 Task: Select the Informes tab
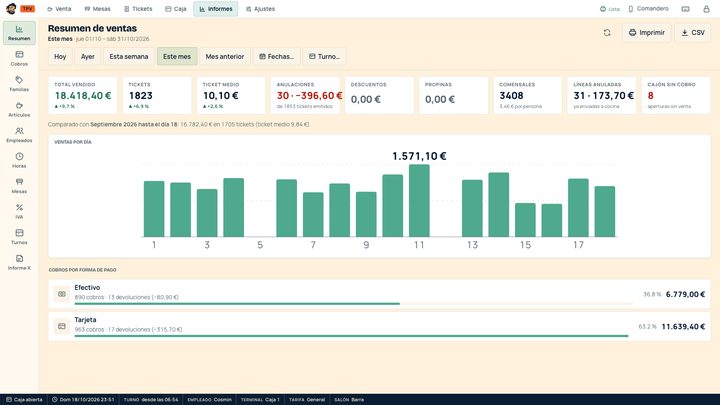coord(216,9)
